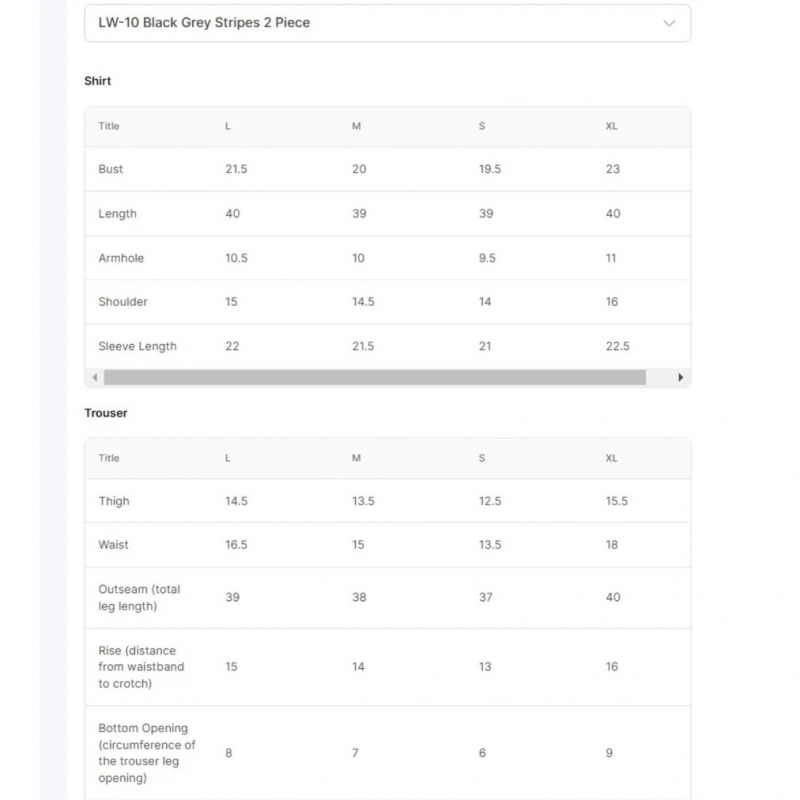The image size is (800, 800).
Task: Click the Bottom Opening row label
Action: point(146,753)
